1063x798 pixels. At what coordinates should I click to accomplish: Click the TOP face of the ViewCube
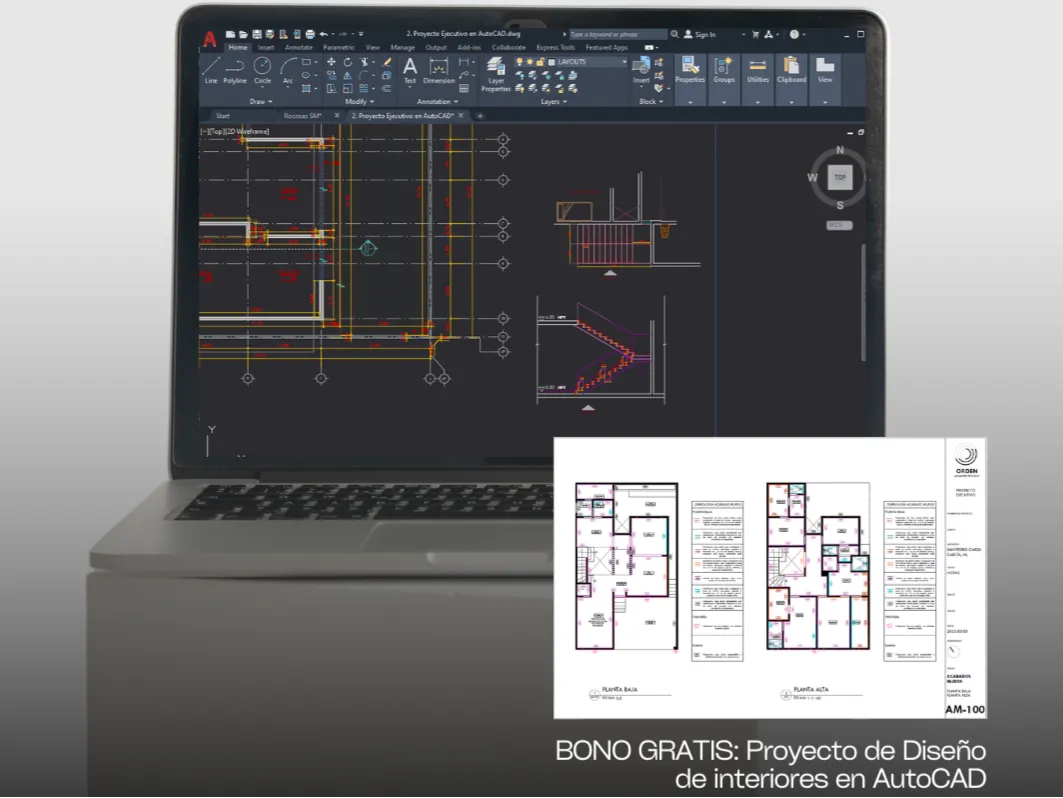tap(840, 178)
